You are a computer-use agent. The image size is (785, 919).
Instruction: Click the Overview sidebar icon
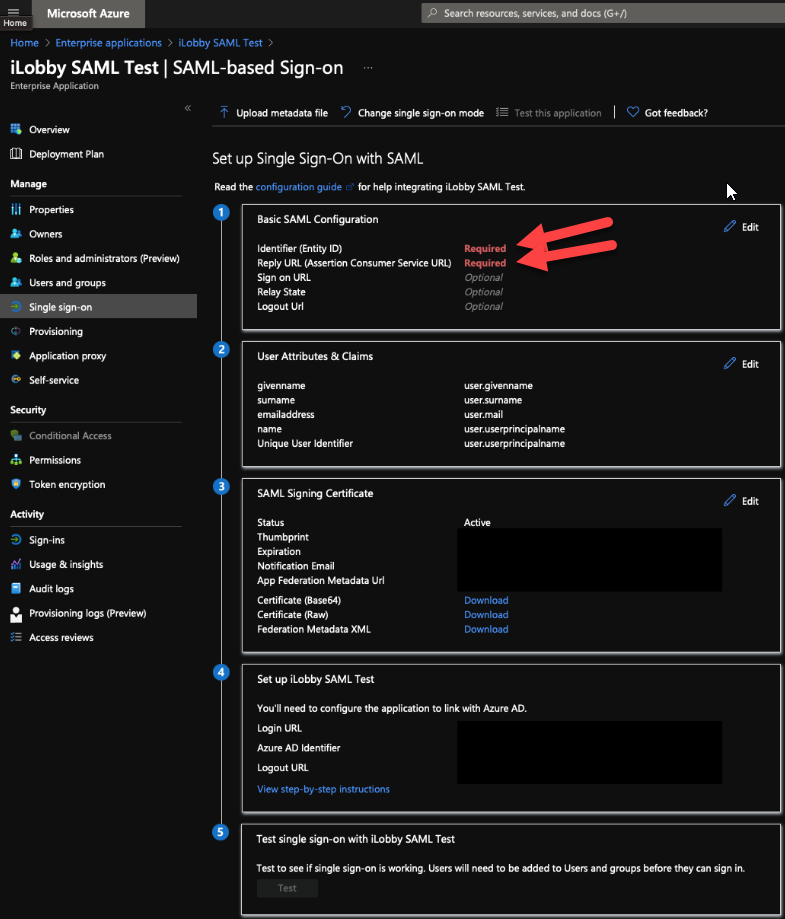click(16, 129)
